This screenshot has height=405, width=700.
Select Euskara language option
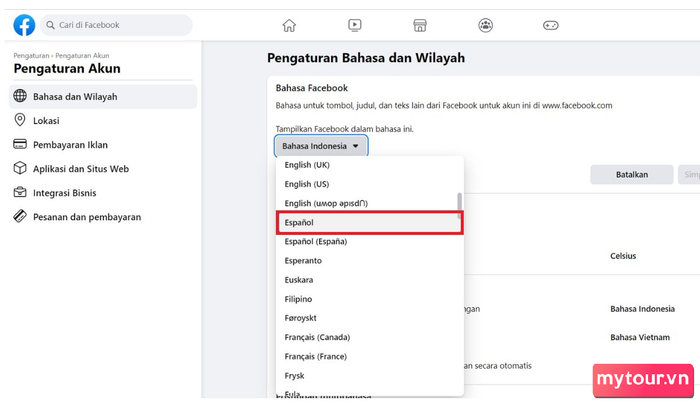pyautogui.click(x=370, y=280)
